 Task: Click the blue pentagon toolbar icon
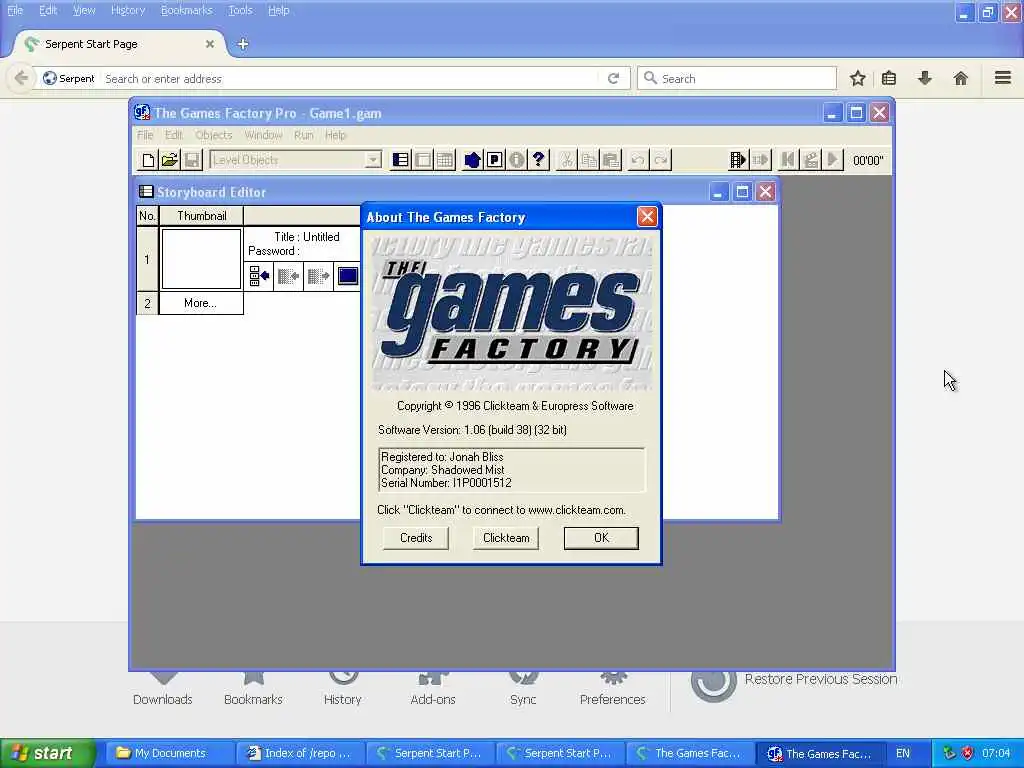pos(472,160)
